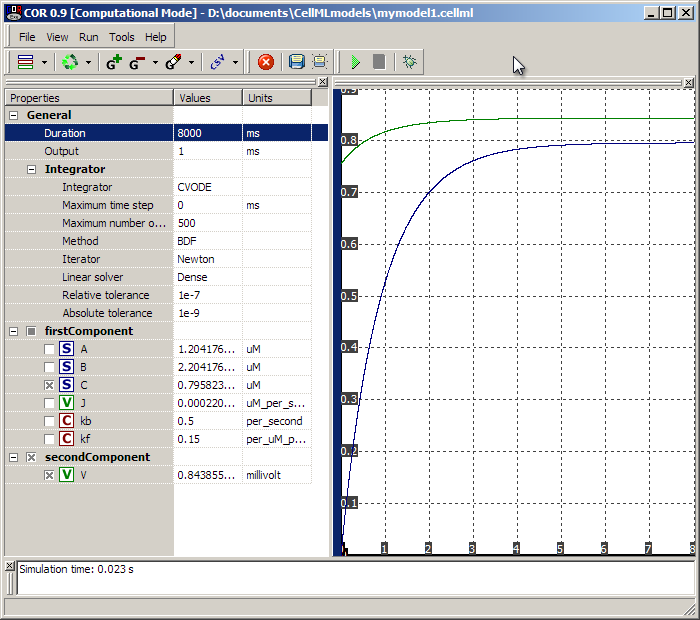Click the kf value 0.15

pyautogui.click(x=208, y=439)
